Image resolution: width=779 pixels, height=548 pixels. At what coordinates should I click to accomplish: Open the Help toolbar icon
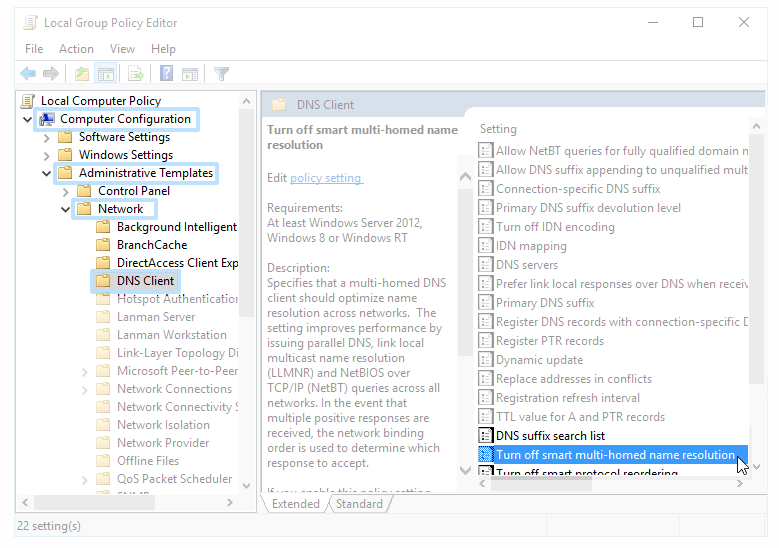pyautogui.click(x=166, y=74)
